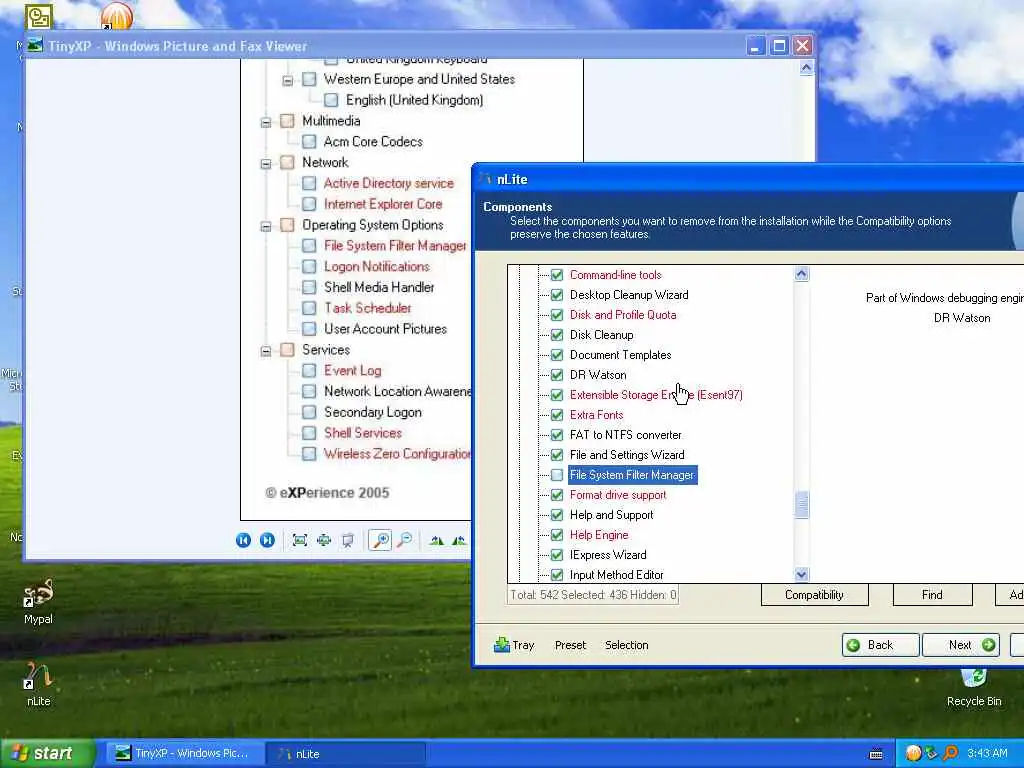Open the Preset menu in nLite

pos(570,645)
